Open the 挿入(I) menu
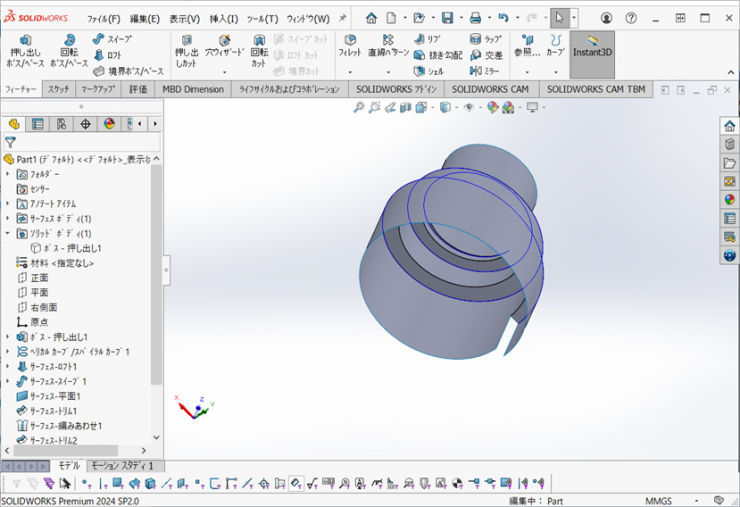The height and width of the screenshot is (507, 740). [223, 19]
